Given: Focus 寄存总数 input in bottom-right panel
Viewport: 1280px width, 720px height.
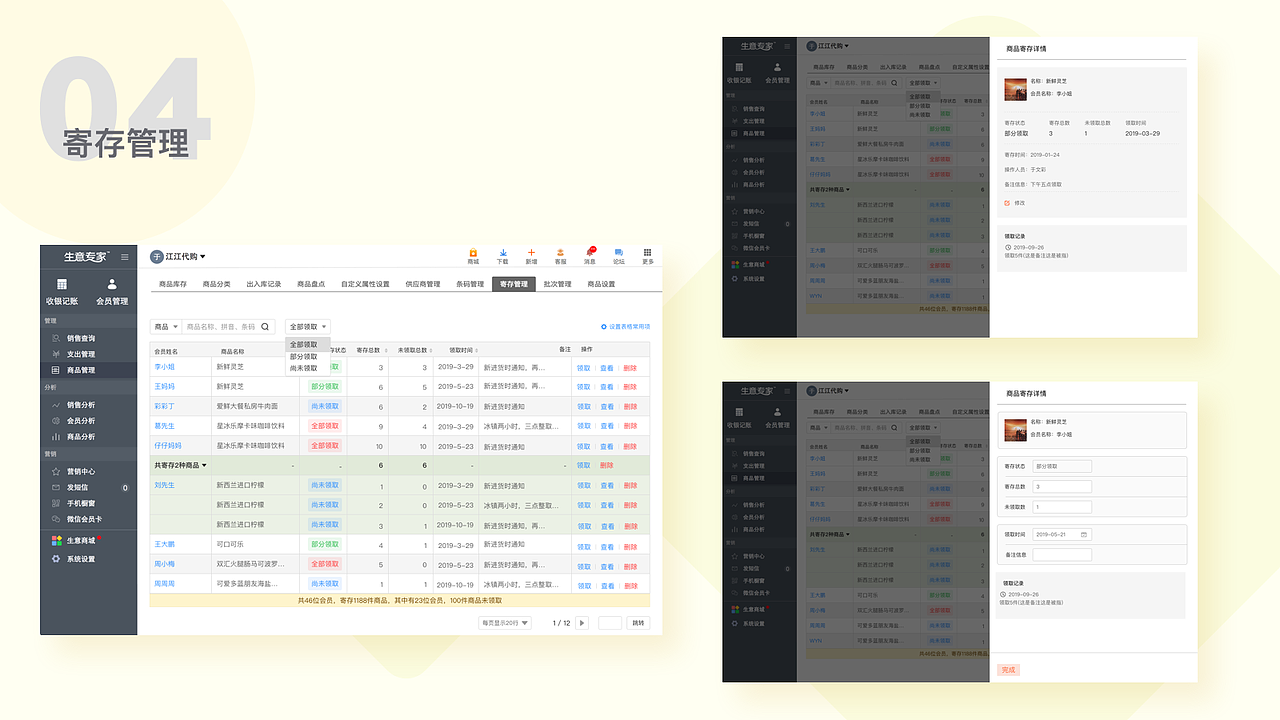Looking at the screenshot, I should coord(1062,486).
